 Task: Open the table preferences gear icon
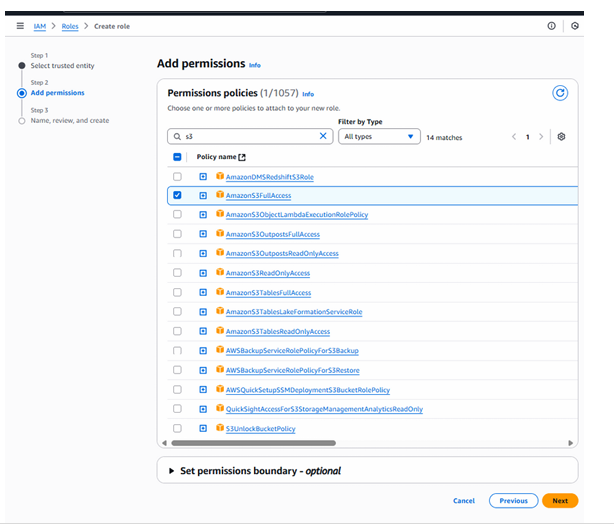561,137
